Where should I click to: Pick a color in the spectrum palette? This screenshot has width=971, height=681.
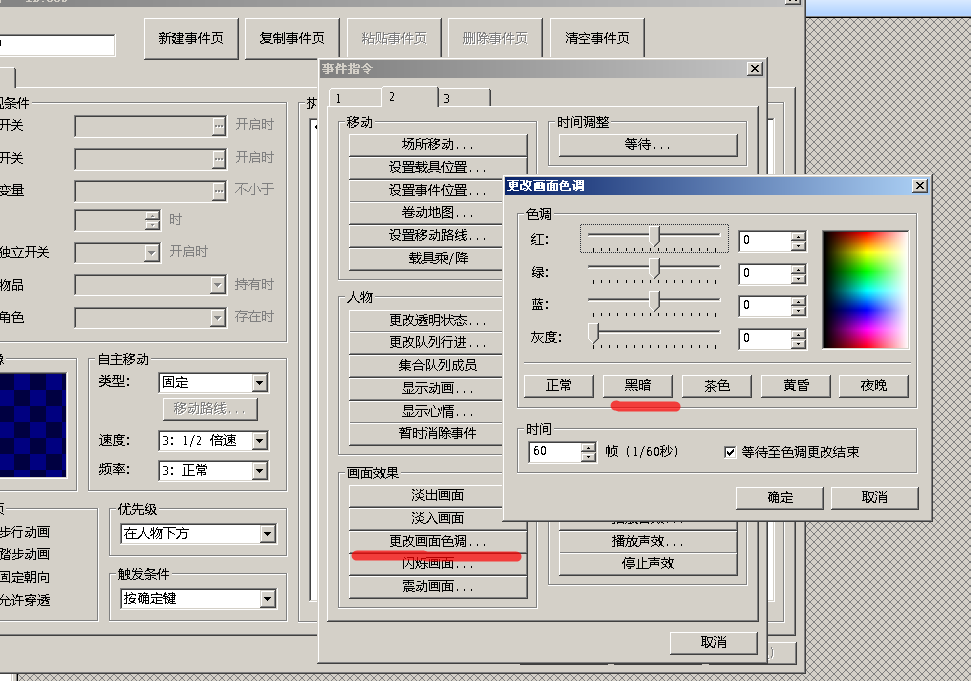pyautogui.click(x=865, y=290)
